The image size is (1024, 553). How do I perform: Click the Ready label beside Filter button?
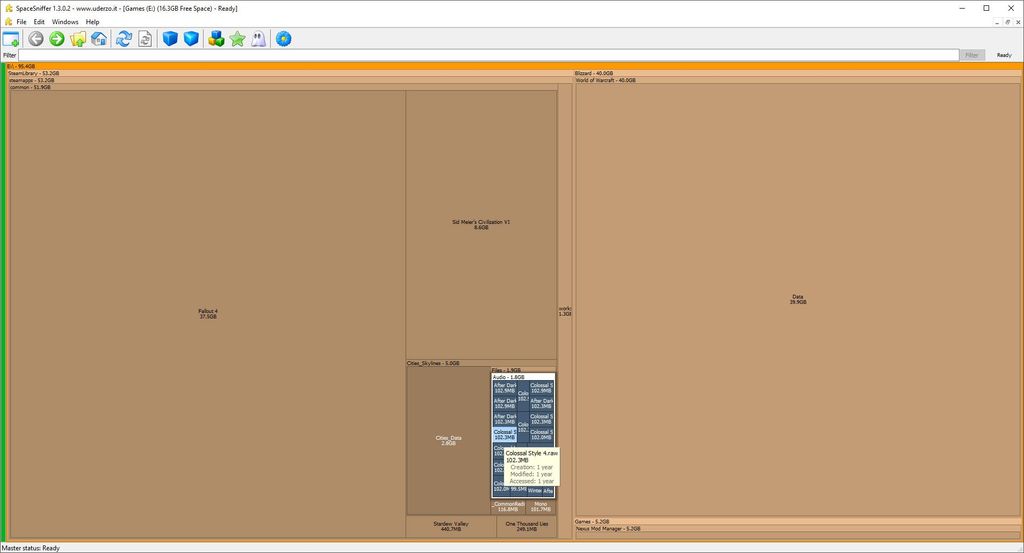[1004, 55]
